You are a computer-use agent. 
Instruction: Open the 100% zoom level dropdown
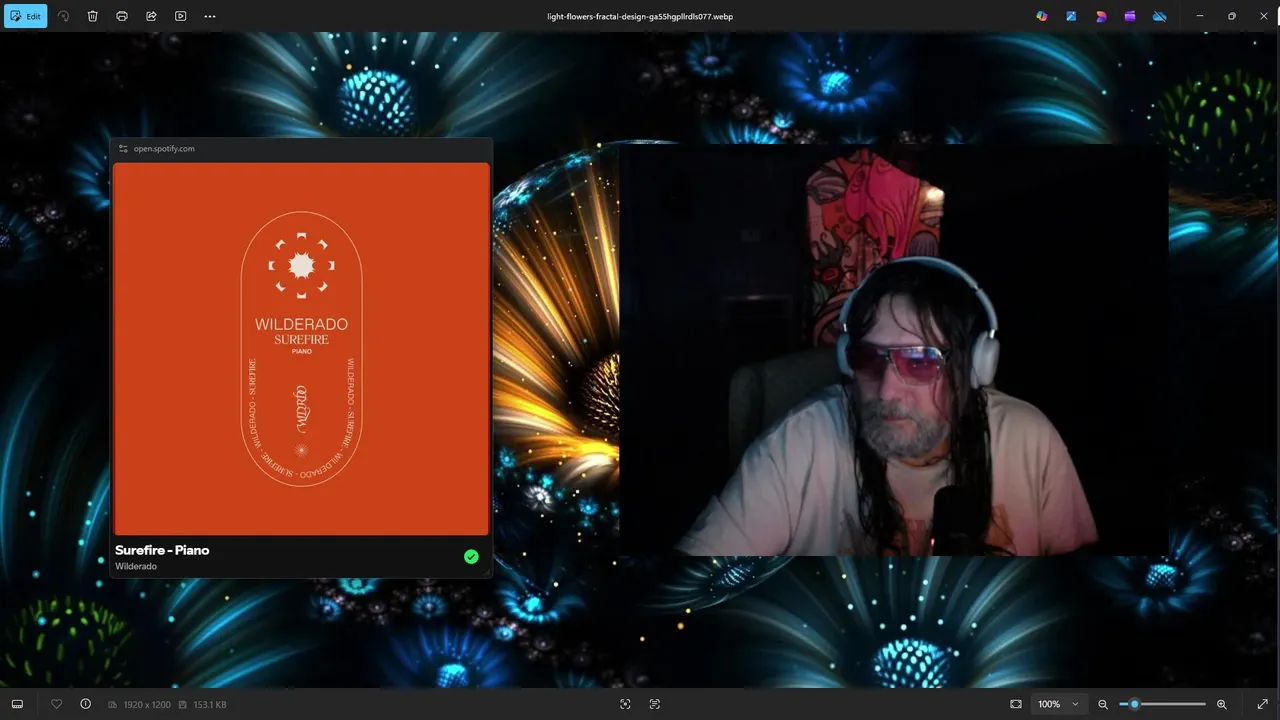pos(1059,704)
